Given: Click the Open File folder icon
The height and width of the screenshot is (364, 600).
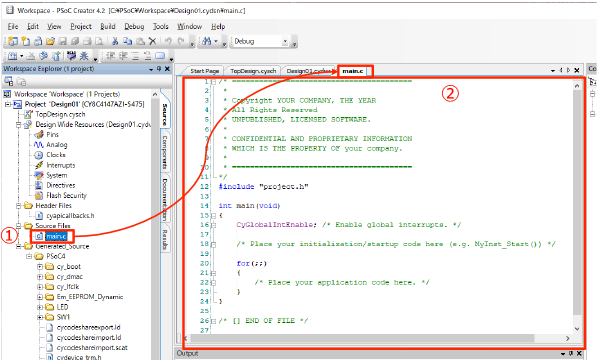Looking at the screenshot, I should [x=50, y=41].
